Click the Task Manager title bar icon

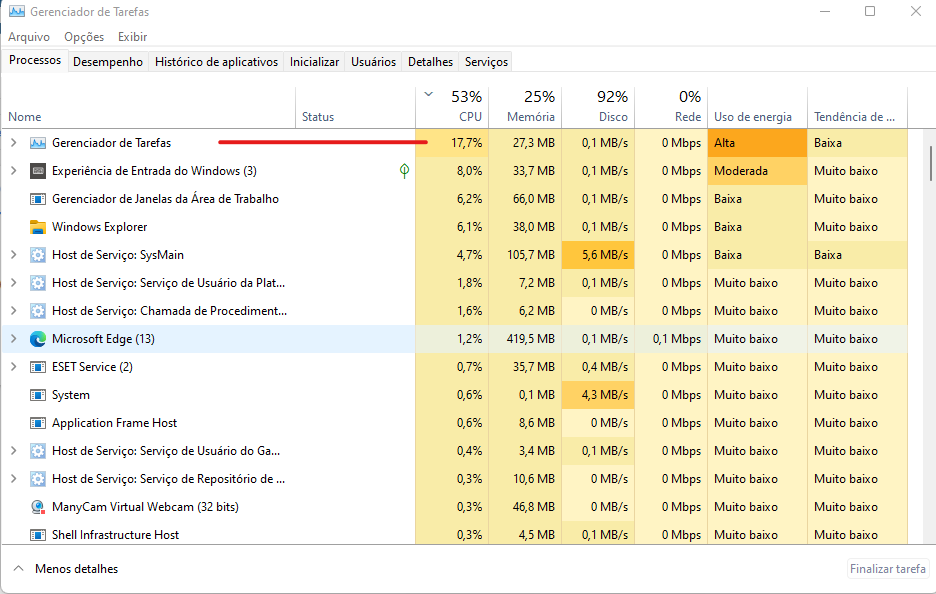click(x=17, y=11)
